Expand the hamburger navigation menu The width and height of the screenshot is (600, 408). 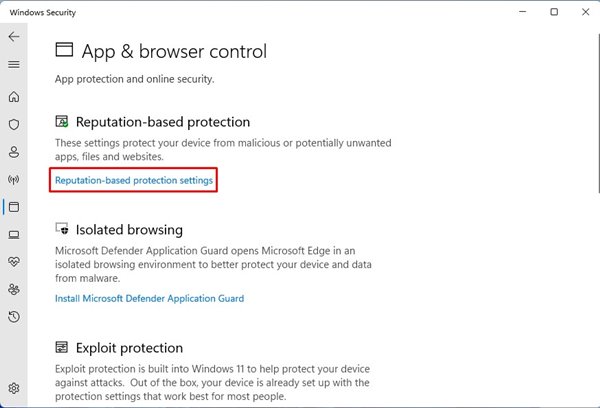(x=14, y=64)
